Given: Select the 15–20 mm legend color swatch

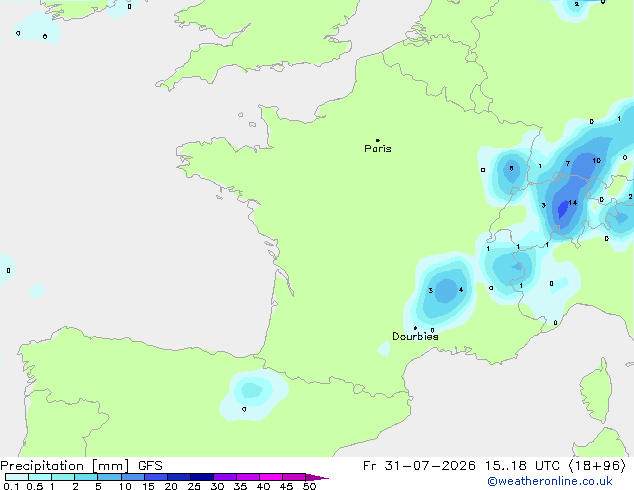Looking at the screenshot, I should click(155, 477).
